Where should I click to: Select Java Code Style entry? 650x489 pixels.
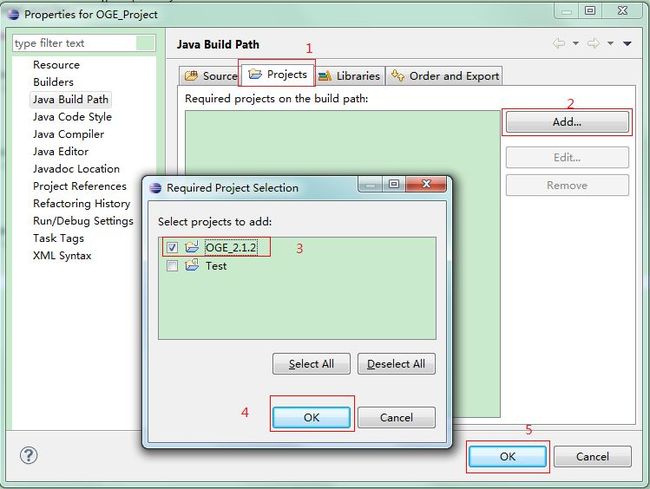(72, 117)
